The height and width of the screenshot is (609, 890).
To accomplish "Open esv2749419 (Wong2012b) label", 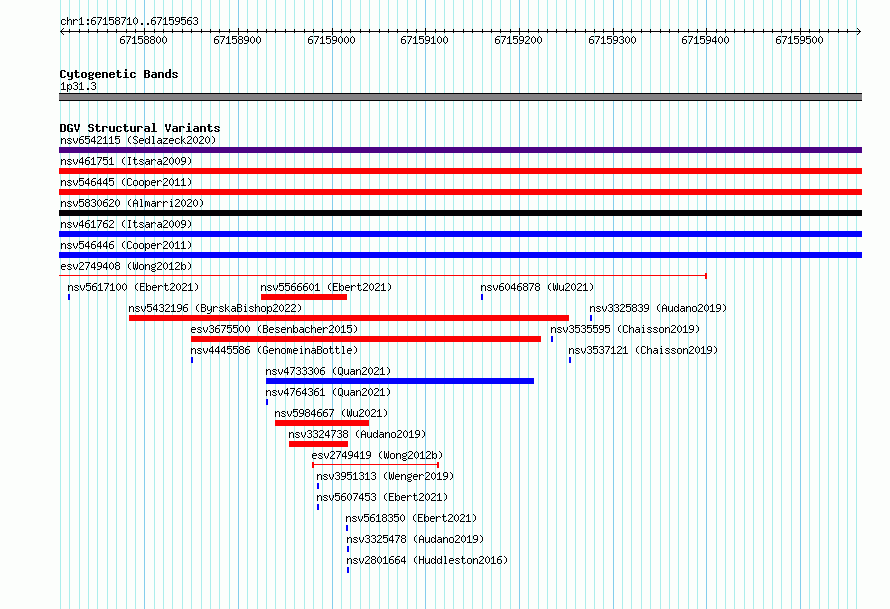I will click(377, 455).
